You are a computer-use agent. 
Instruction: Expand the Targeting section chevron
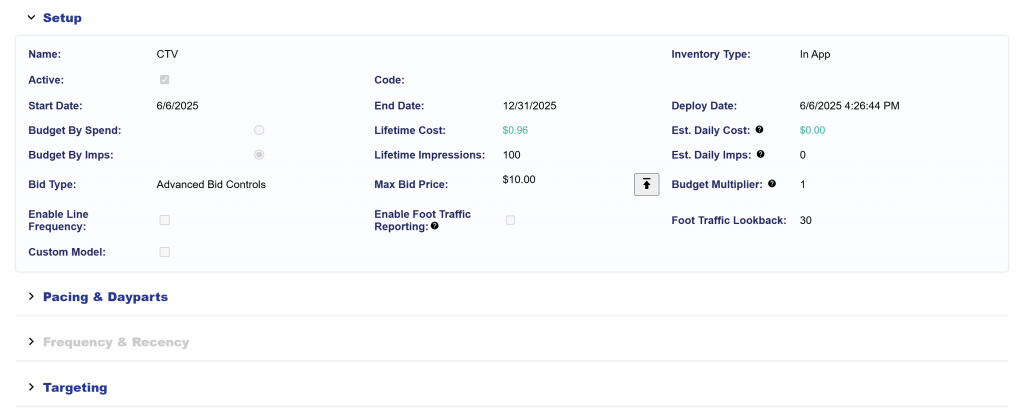tap(31, 387)
